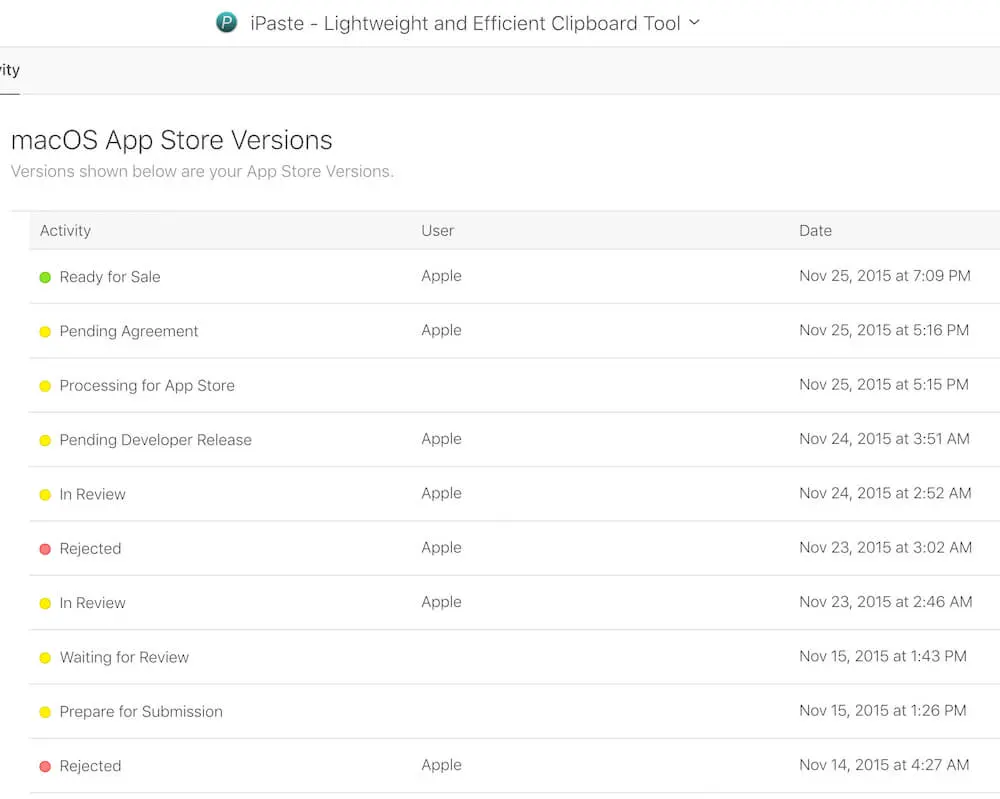The height and width of the screenshot is (799, 1000).
Task: Click date Nov 14, 2015 at 4:27 AM
Action: pyautogui.click(x=884, y=765)
